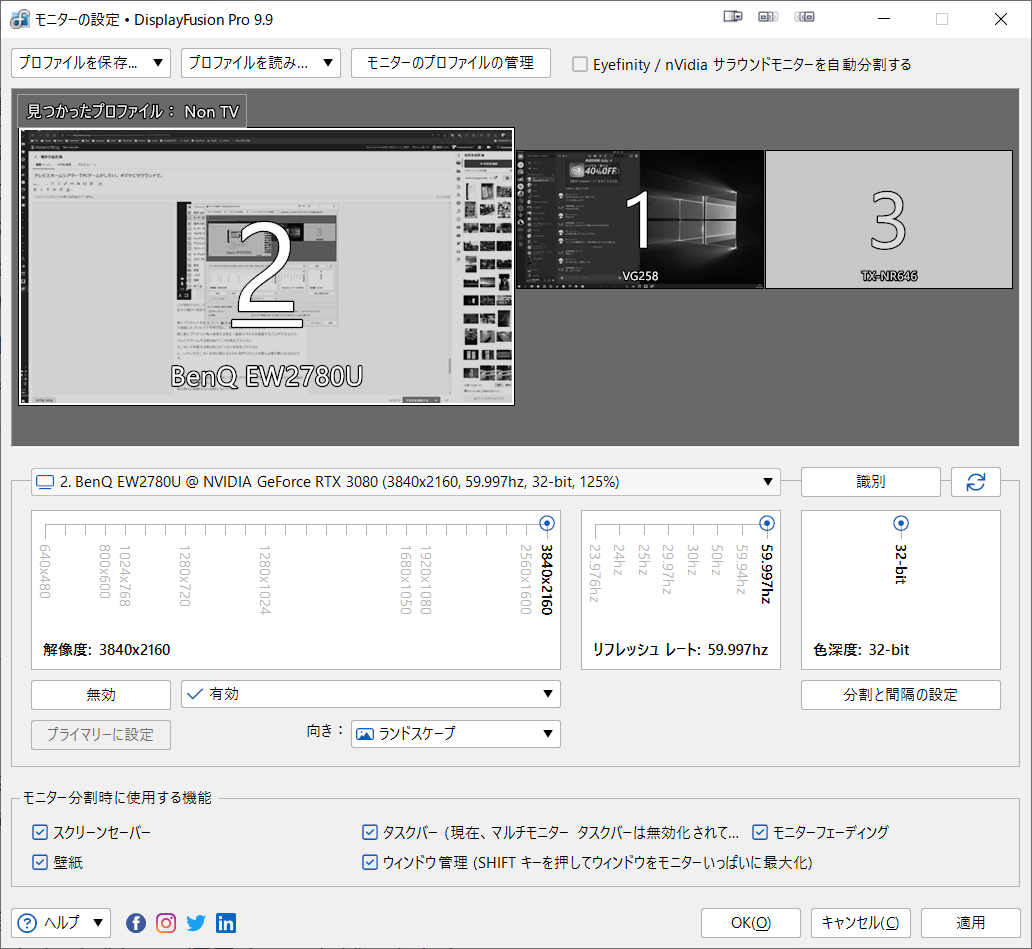Viewport: 1032px width, 949px height.
Task: Click the 800x600 resolution label
Action: point(105,571)
